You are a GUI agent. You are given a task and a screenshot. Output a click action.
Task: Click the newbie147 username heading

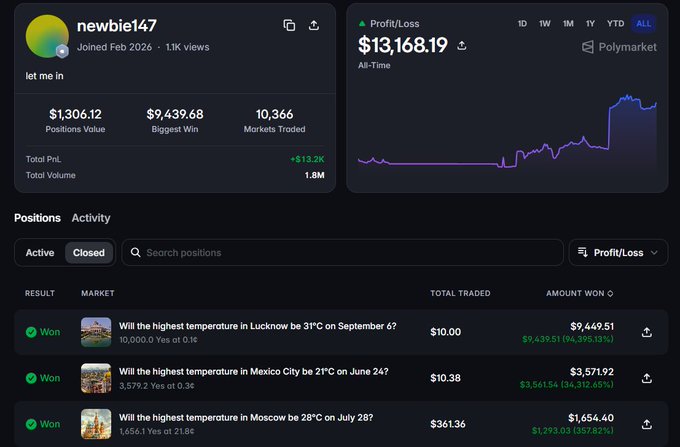click(117, 26)
